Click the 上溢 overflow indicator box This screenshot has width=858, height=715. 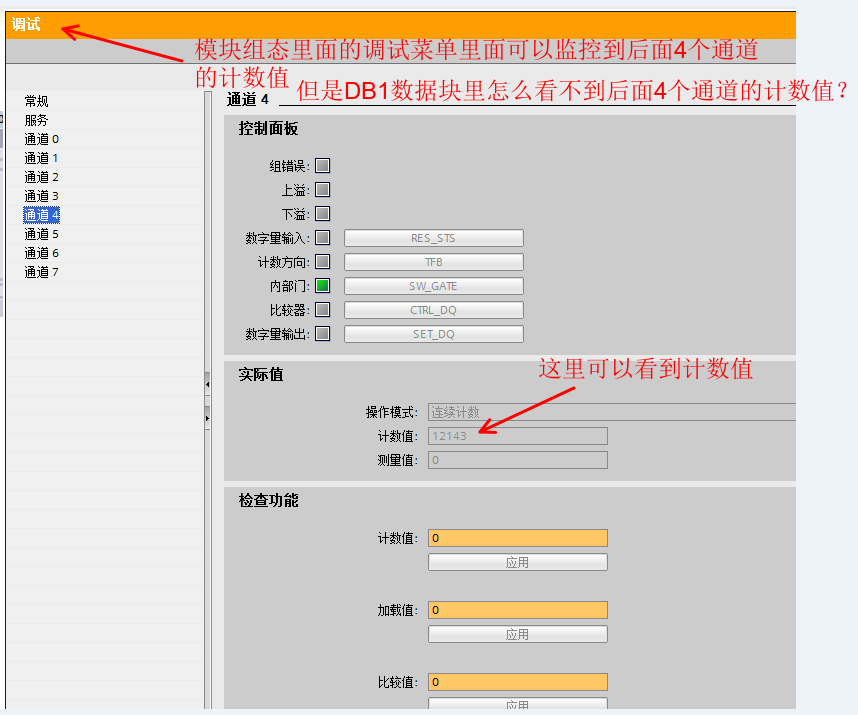[322, 190]
